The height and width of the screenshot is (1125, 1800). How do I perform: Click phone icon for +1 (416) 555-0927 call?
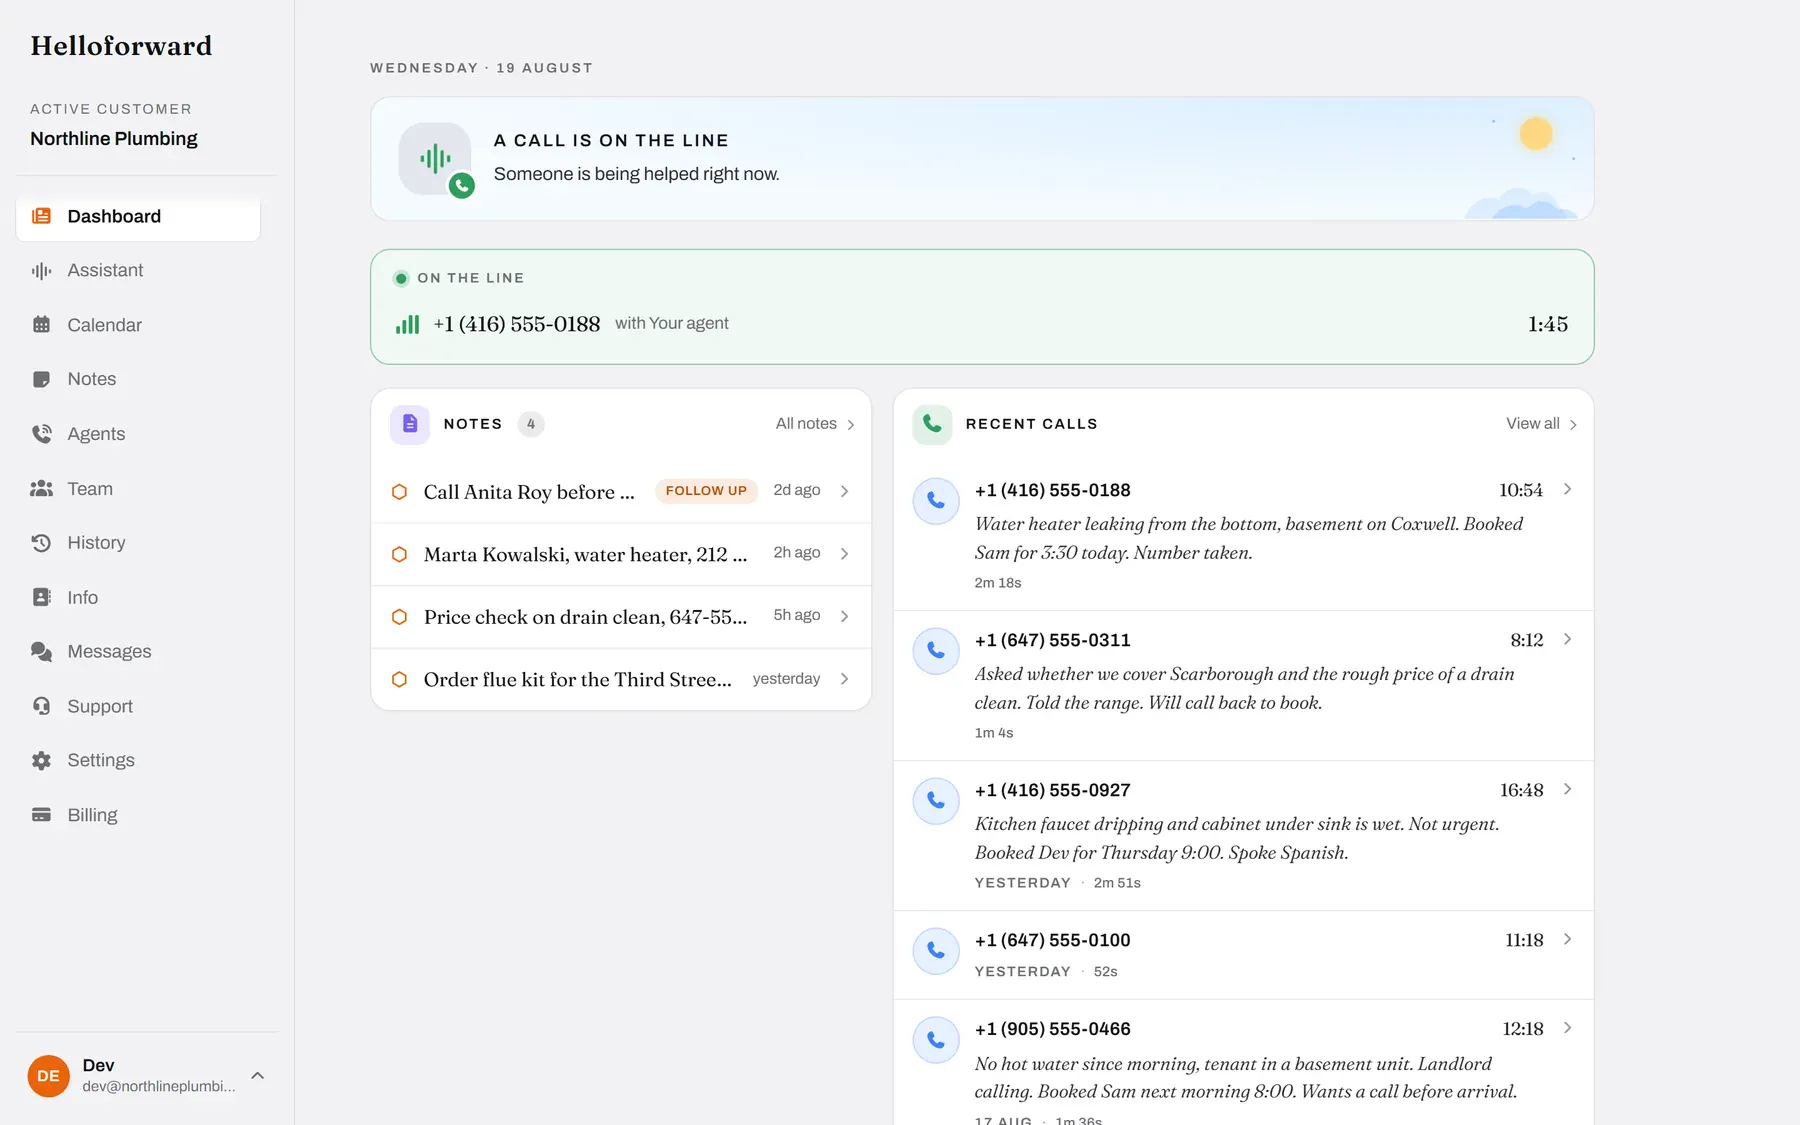tap(936, 801)
